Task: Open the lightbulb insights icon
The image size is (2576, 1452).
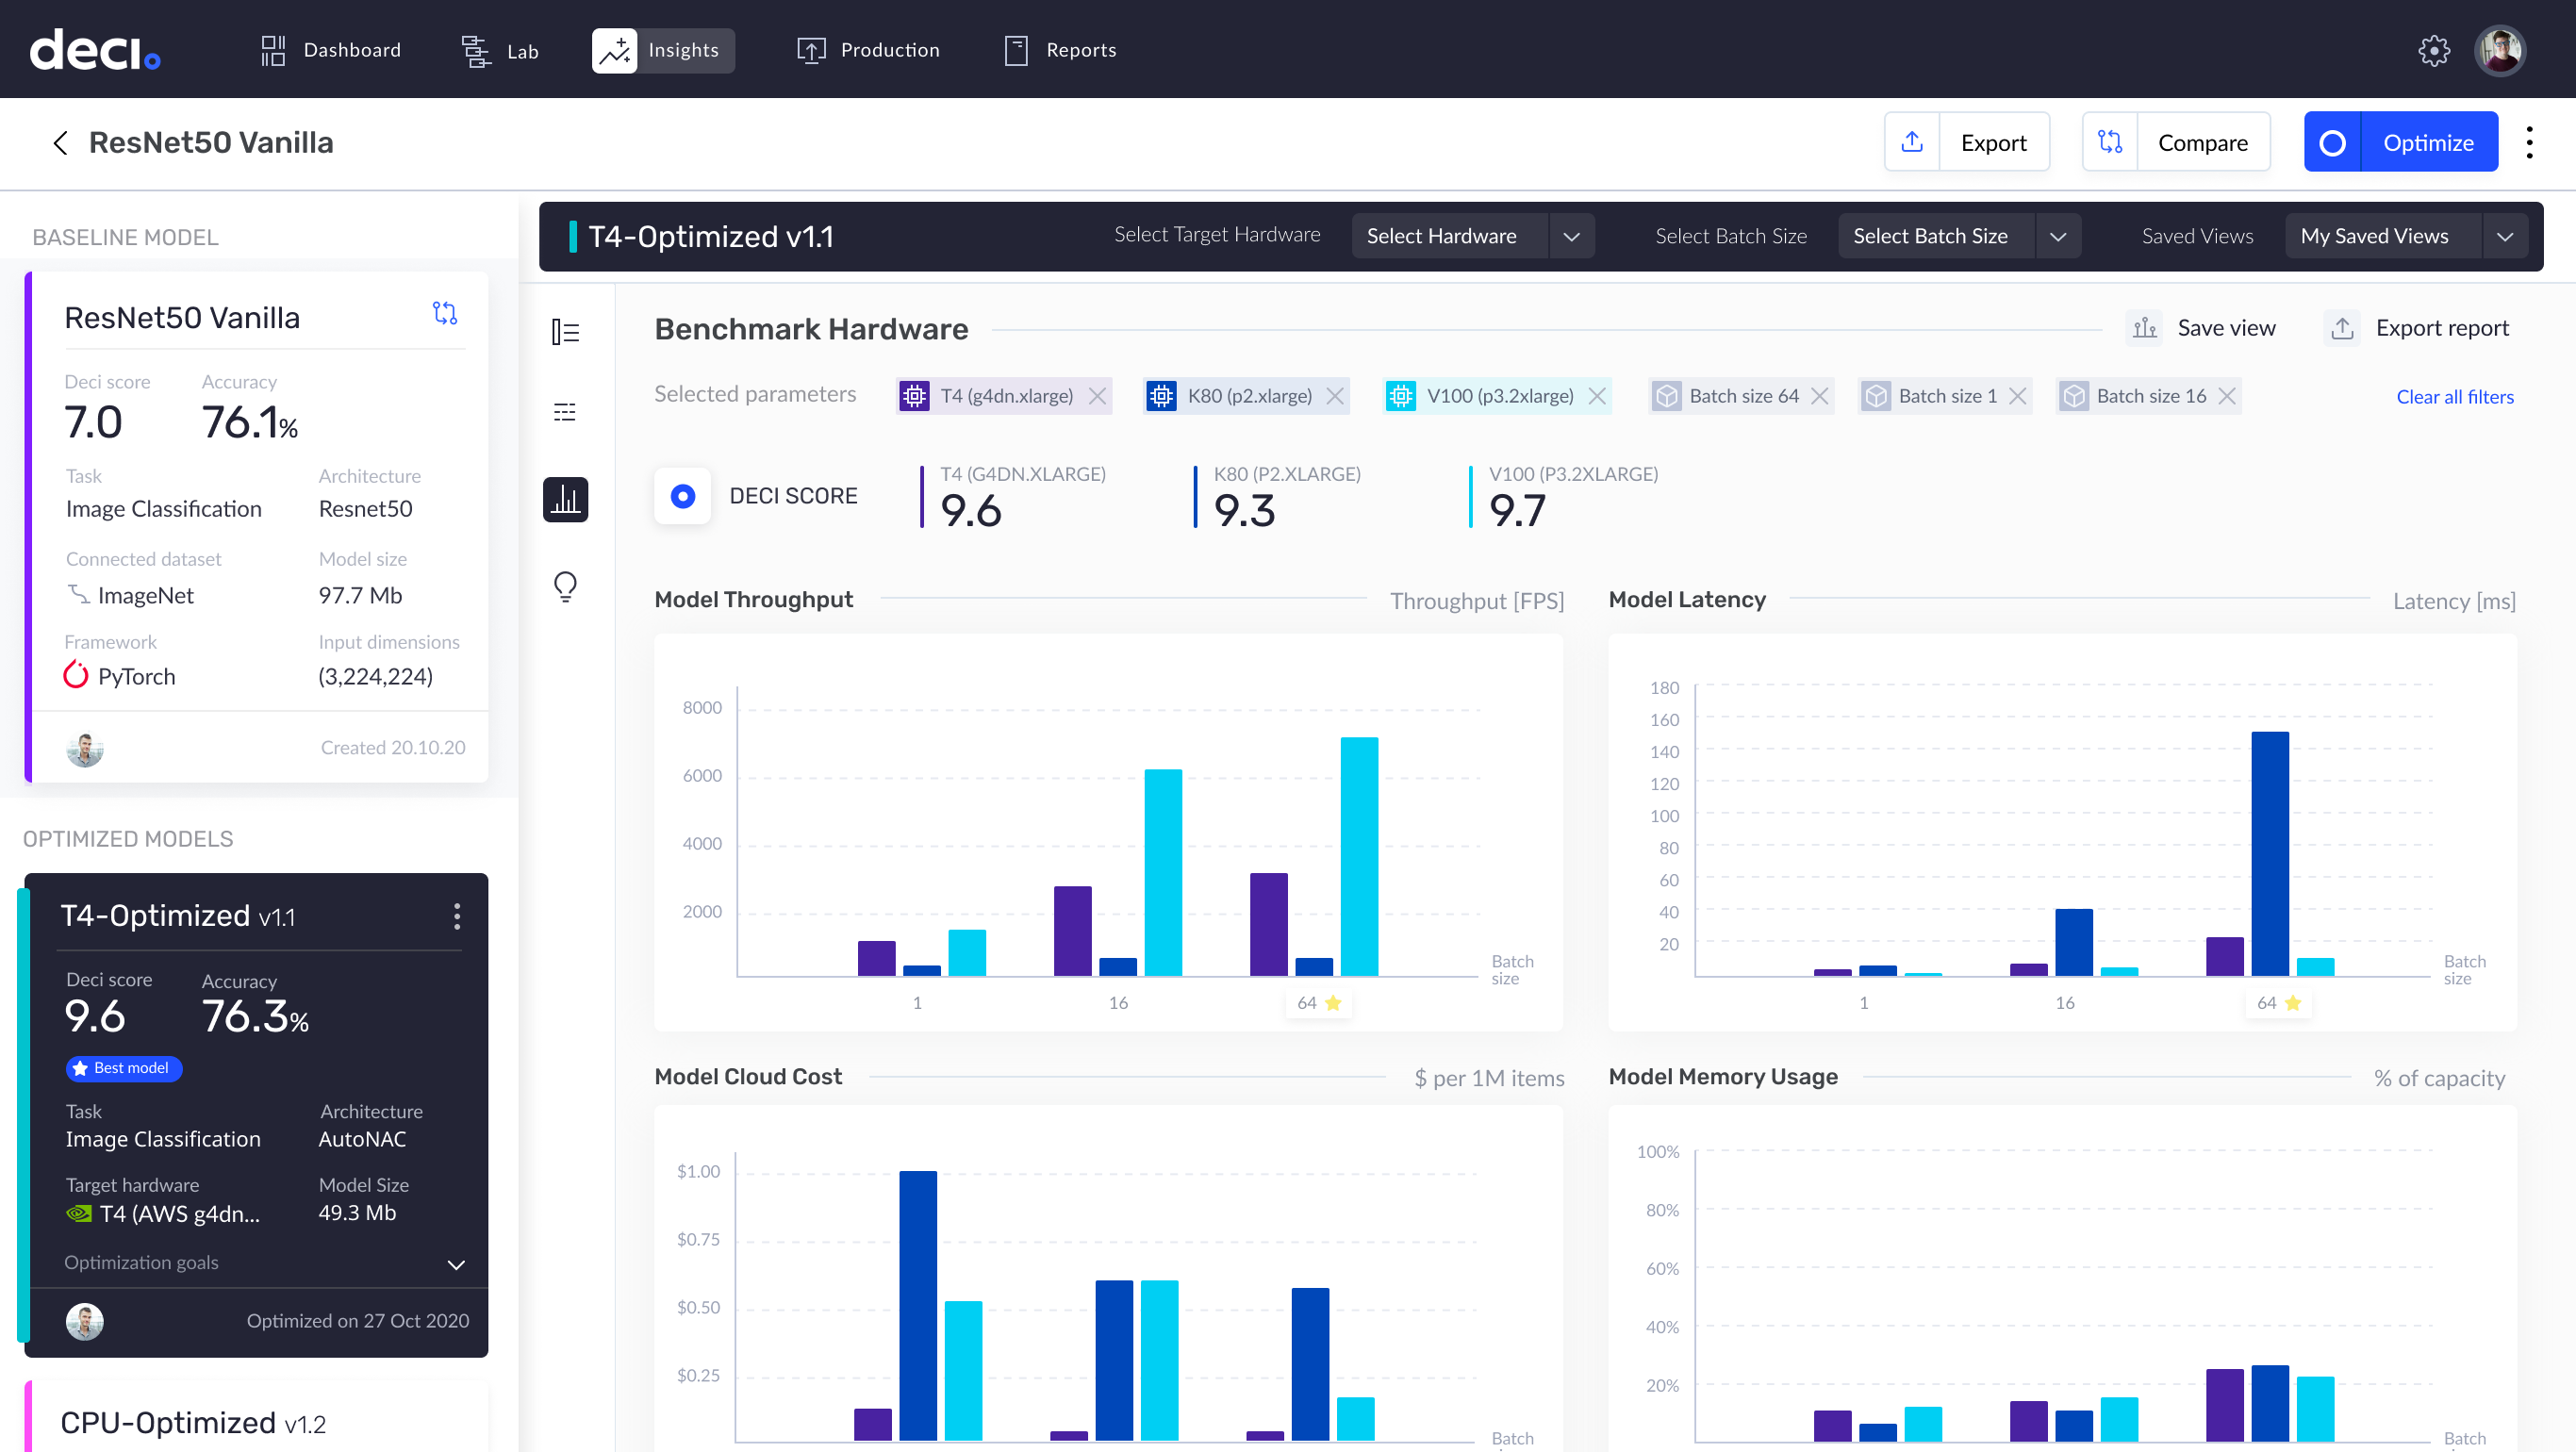Action: tap(565, 586)
